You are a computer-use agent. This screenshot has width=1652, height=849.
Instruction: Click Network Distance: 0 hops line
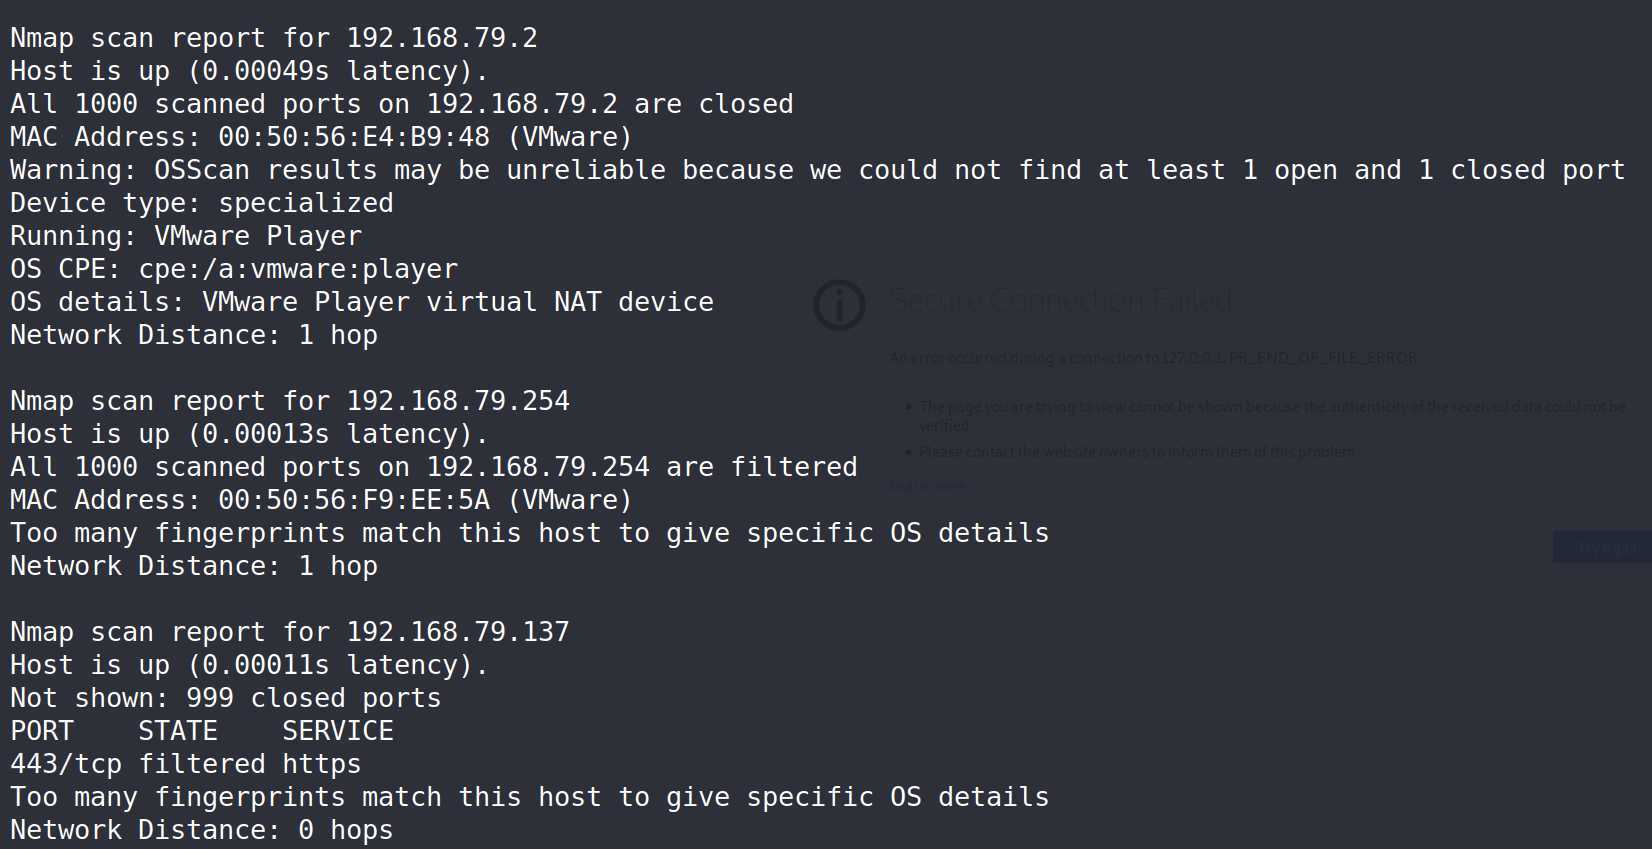[x=202, y=830]
